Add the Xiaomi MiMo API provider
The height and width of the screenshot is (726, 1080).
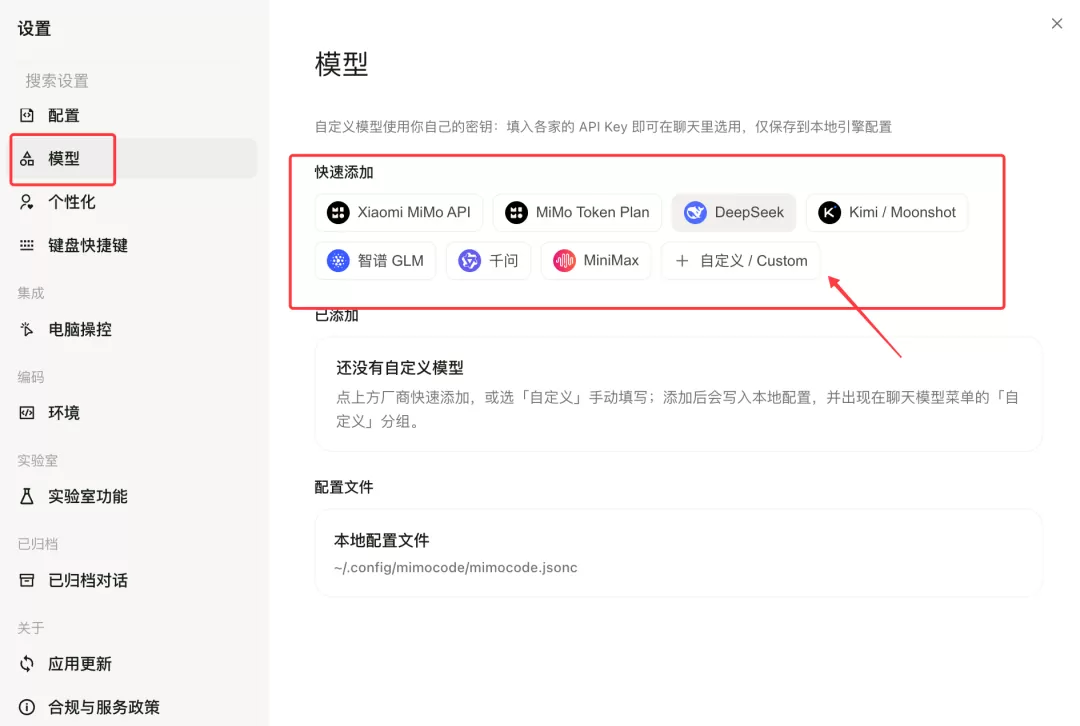[399, 212]
